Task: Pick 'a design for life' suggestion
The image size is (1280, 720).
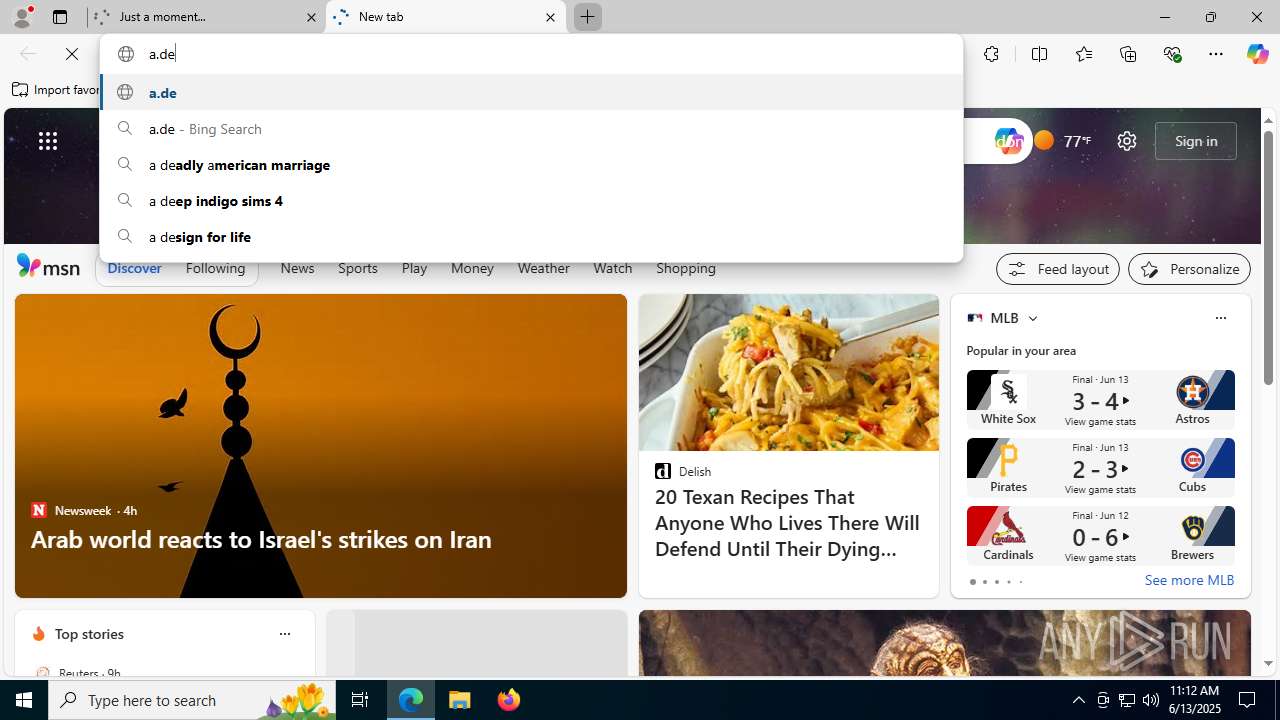Action: coord(531,236)
